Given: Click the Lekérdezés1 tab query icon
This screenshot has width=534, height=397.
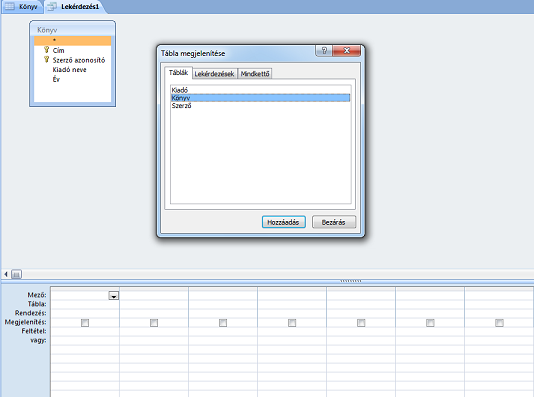Looking at the screenshot, I should 52,6.
